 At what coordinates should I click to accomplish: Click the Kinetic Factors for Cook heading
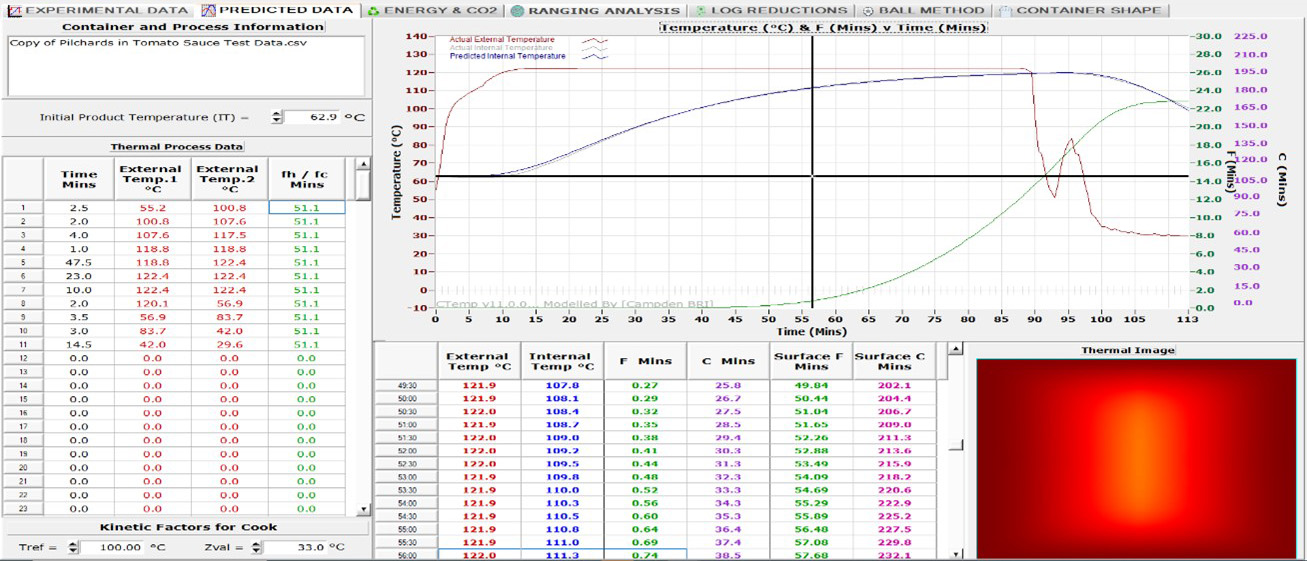188,527
